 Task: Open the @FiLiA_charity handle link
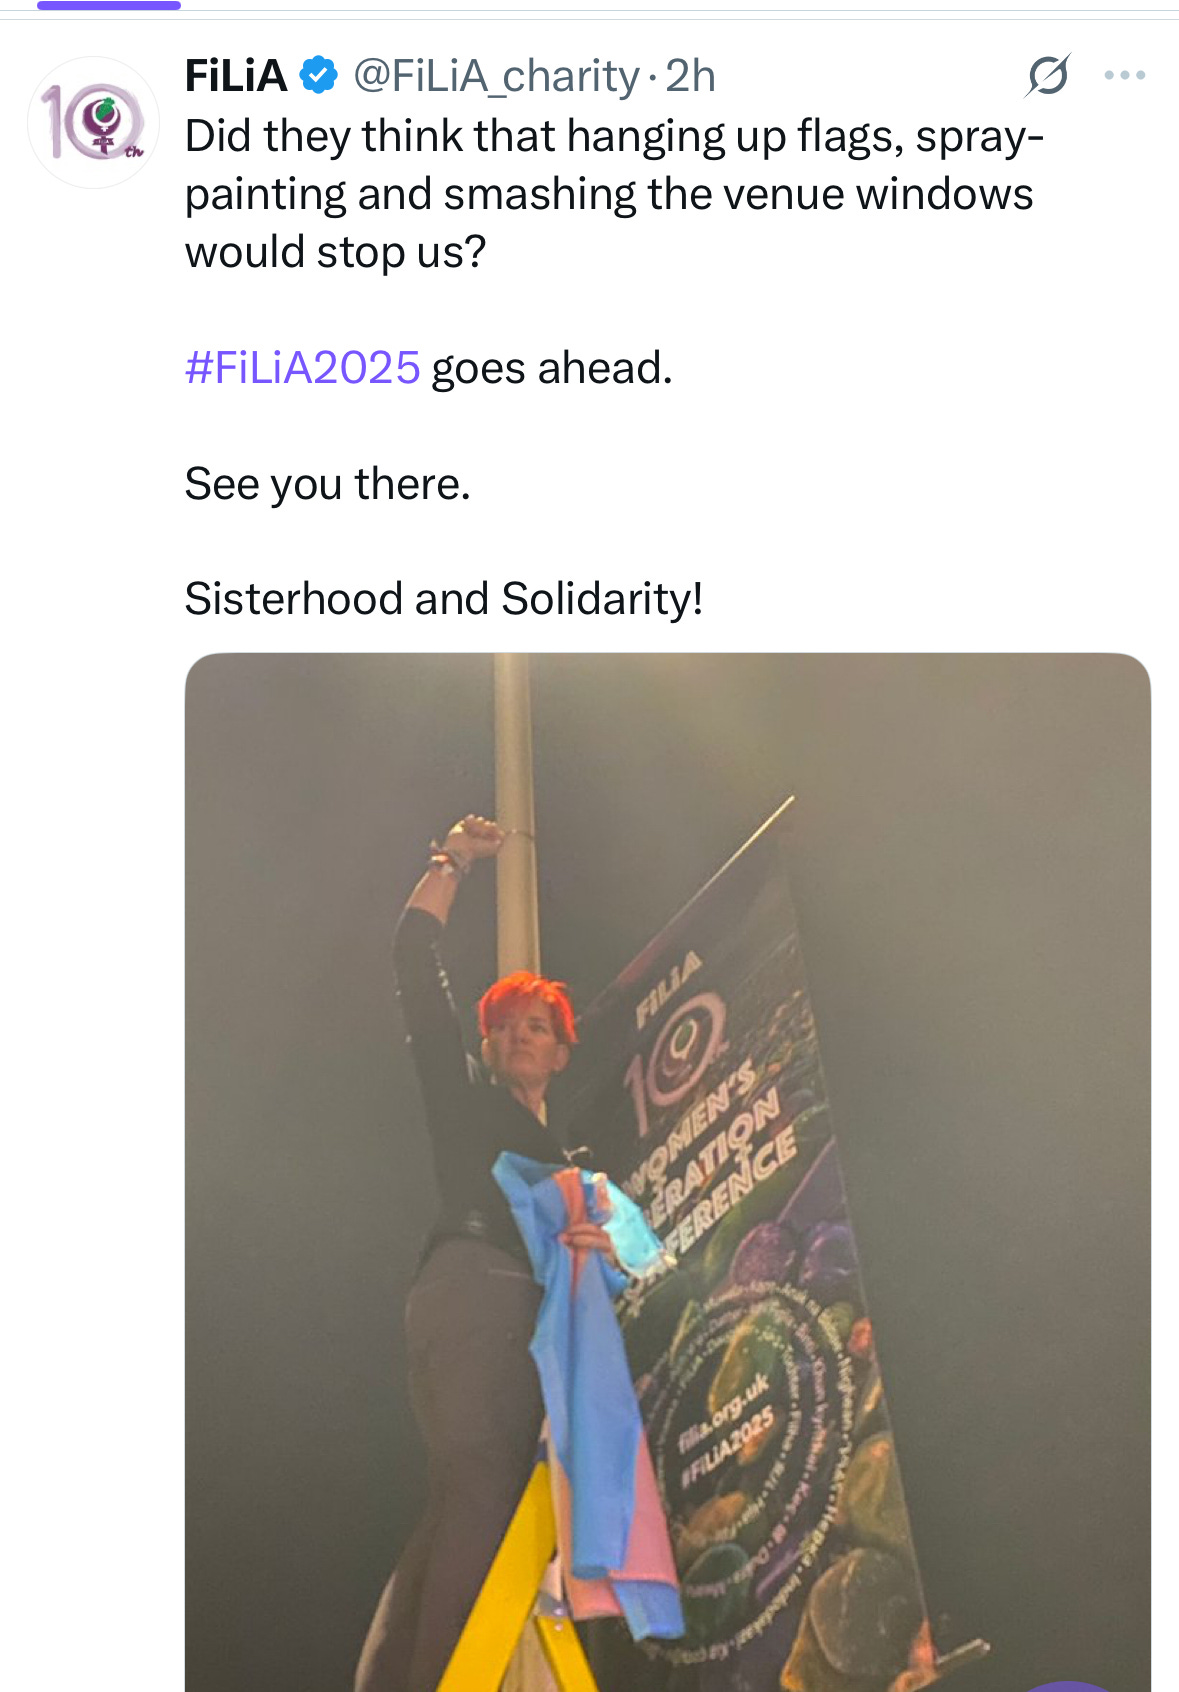click(496, 77)
